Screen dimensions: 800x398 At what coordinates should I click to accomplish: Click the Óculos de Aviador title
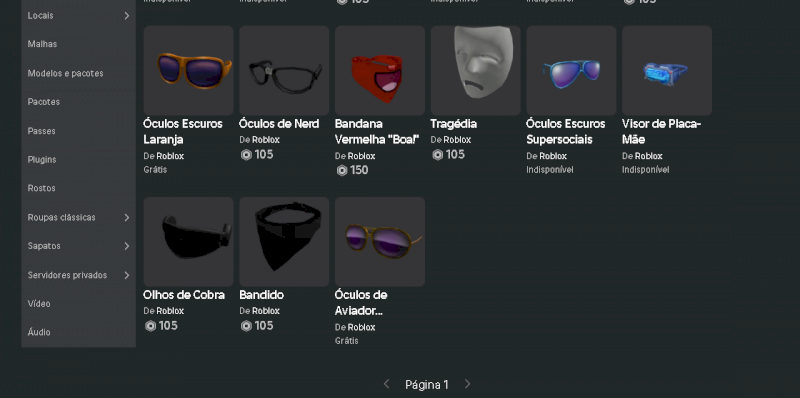[x=361, y=303]
